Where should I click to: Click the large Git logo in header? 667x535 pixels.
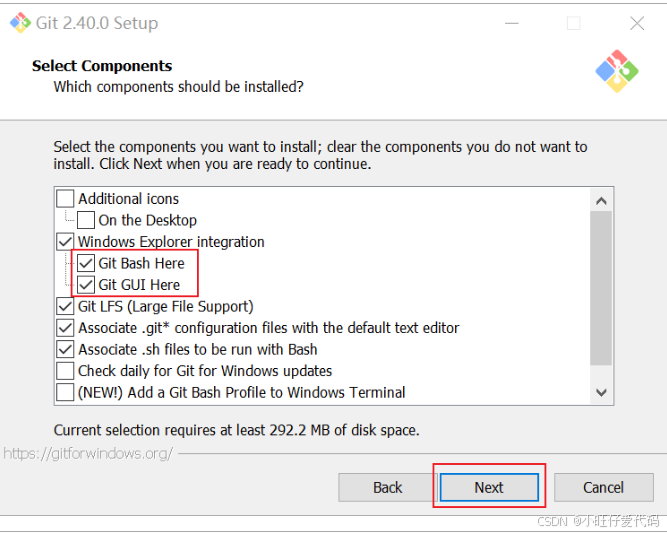pos(617,71)
